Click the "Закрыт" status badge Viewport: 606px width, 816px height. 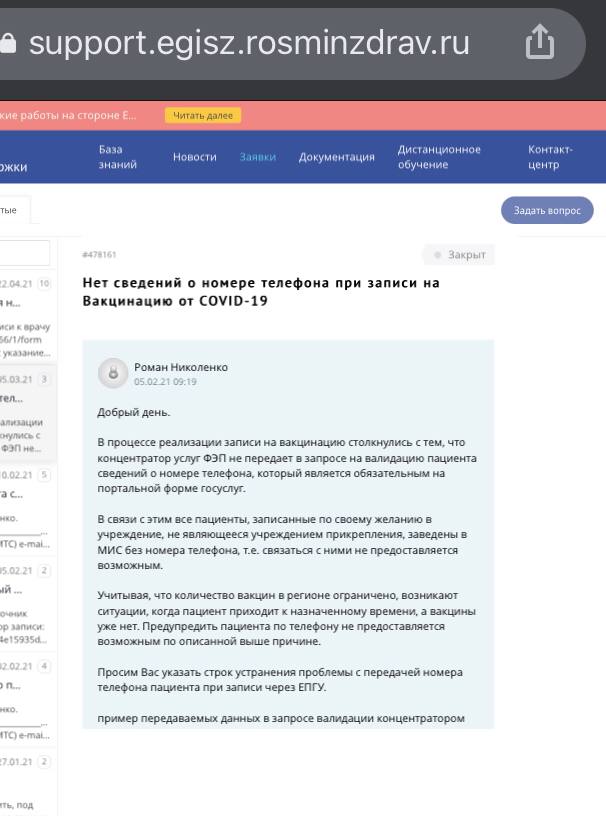(459, 255)
